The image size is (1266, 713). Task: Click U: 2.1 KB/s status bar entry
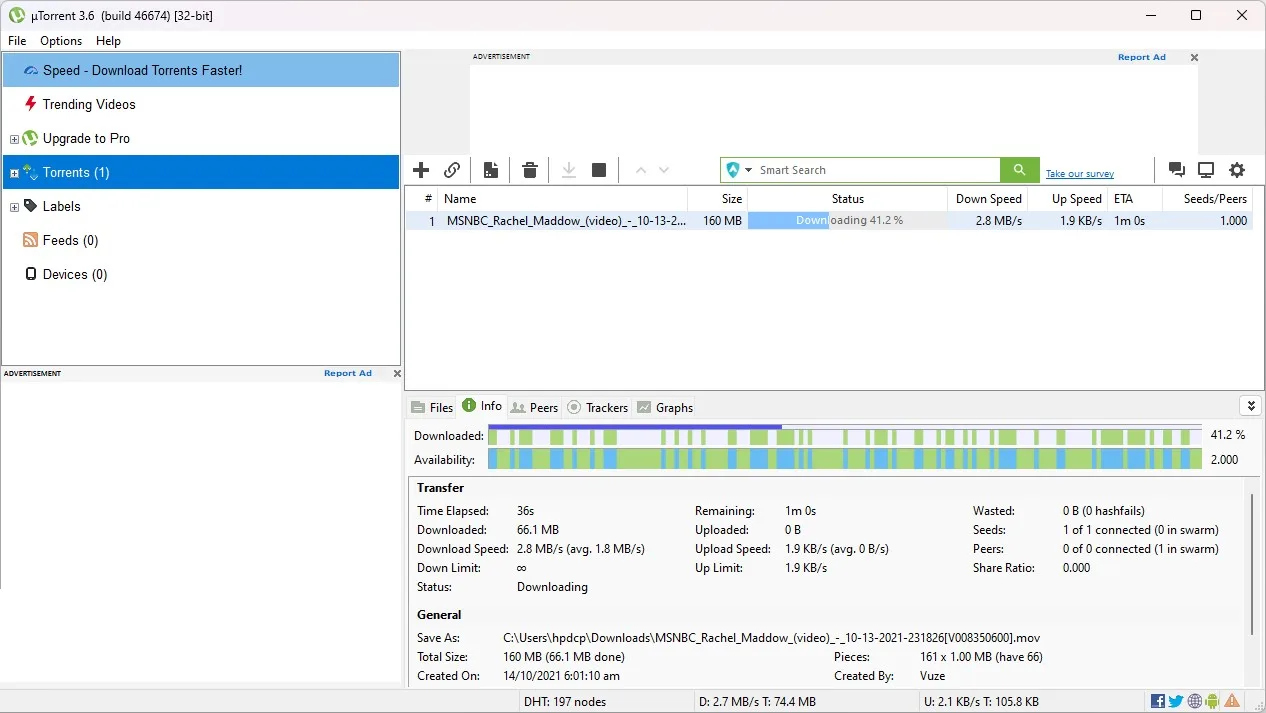pyautogui.click(x=980, y=702)
